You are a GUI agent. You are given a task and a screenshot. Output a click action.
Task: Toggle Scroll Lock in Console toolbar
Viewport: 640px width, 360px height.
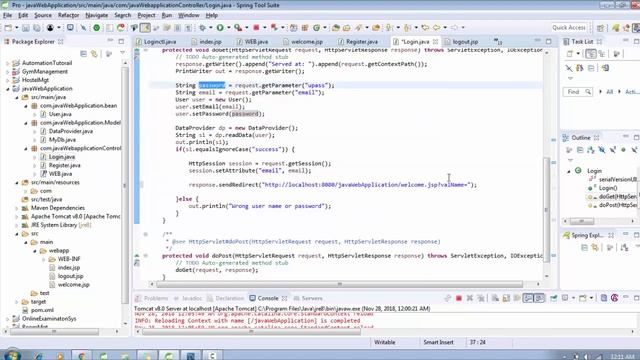coord(506,298)
